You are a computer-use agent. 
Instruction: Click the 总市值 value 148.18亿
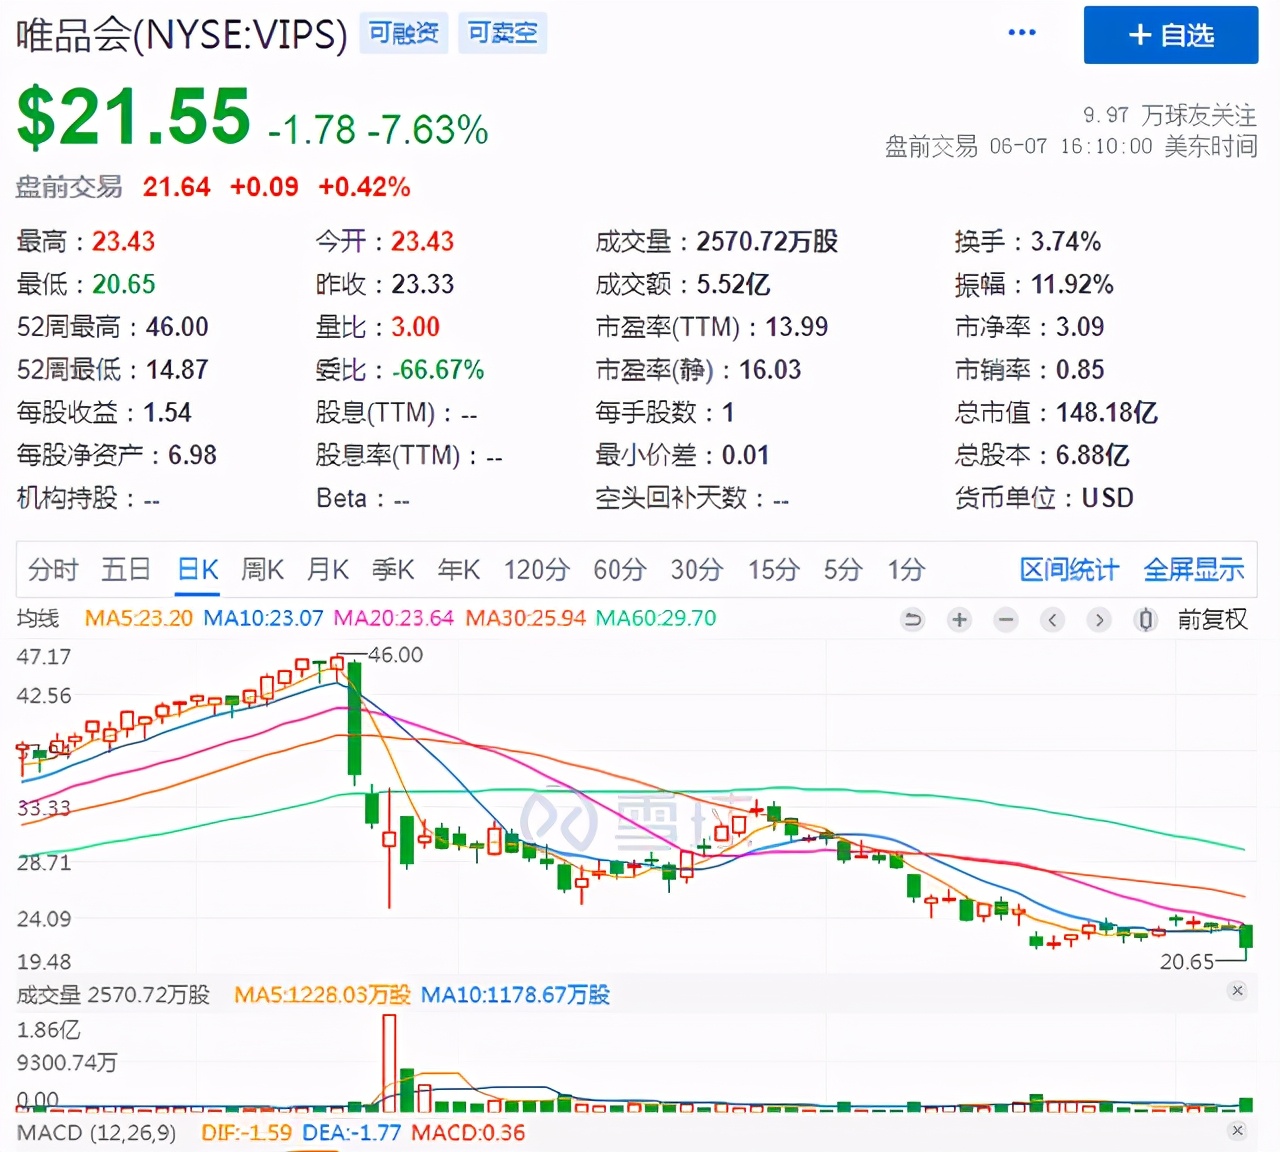tap(1107, 413)
